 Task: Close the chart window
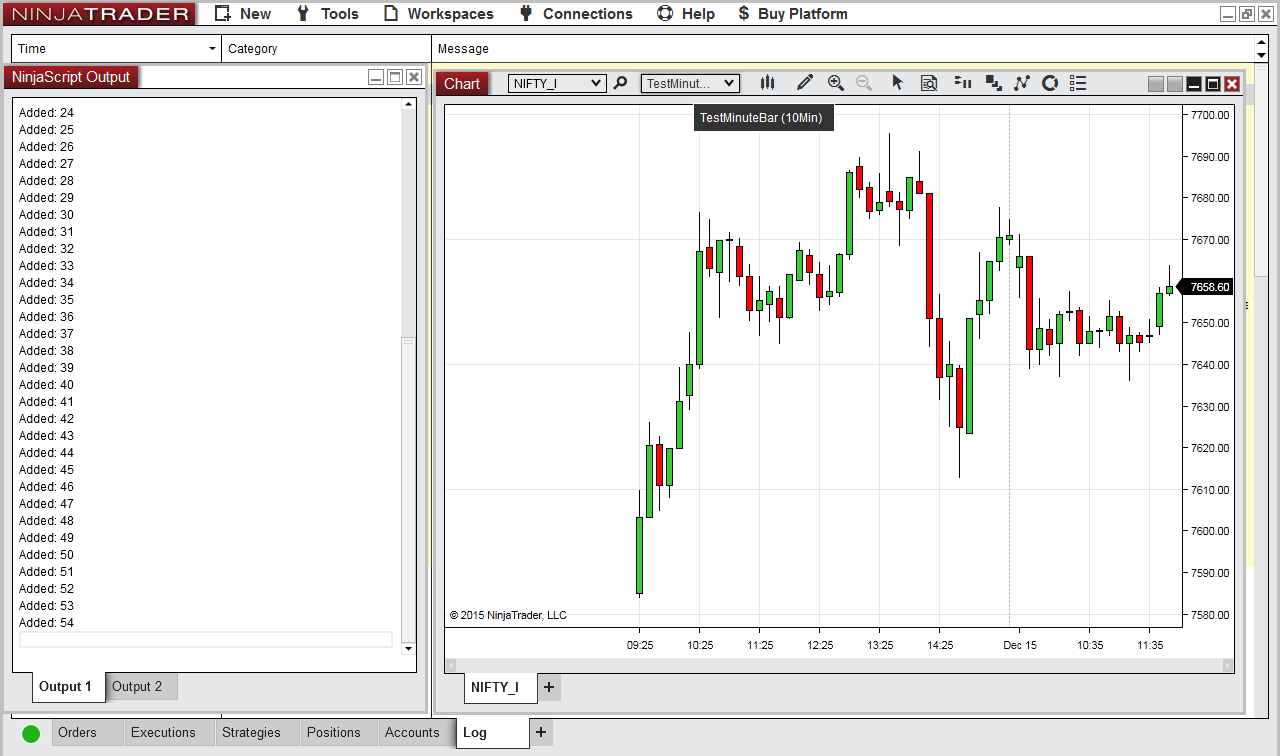tap(1232, 84)
